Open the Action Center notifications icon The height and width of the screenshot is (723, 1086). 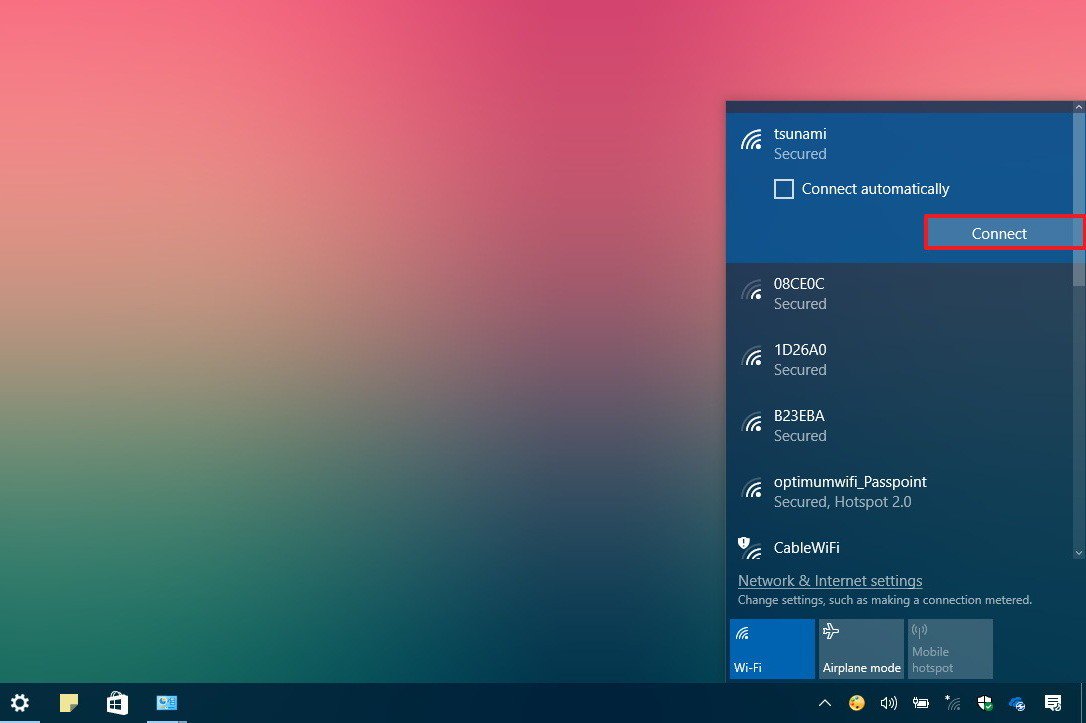tap(1052, 703)
